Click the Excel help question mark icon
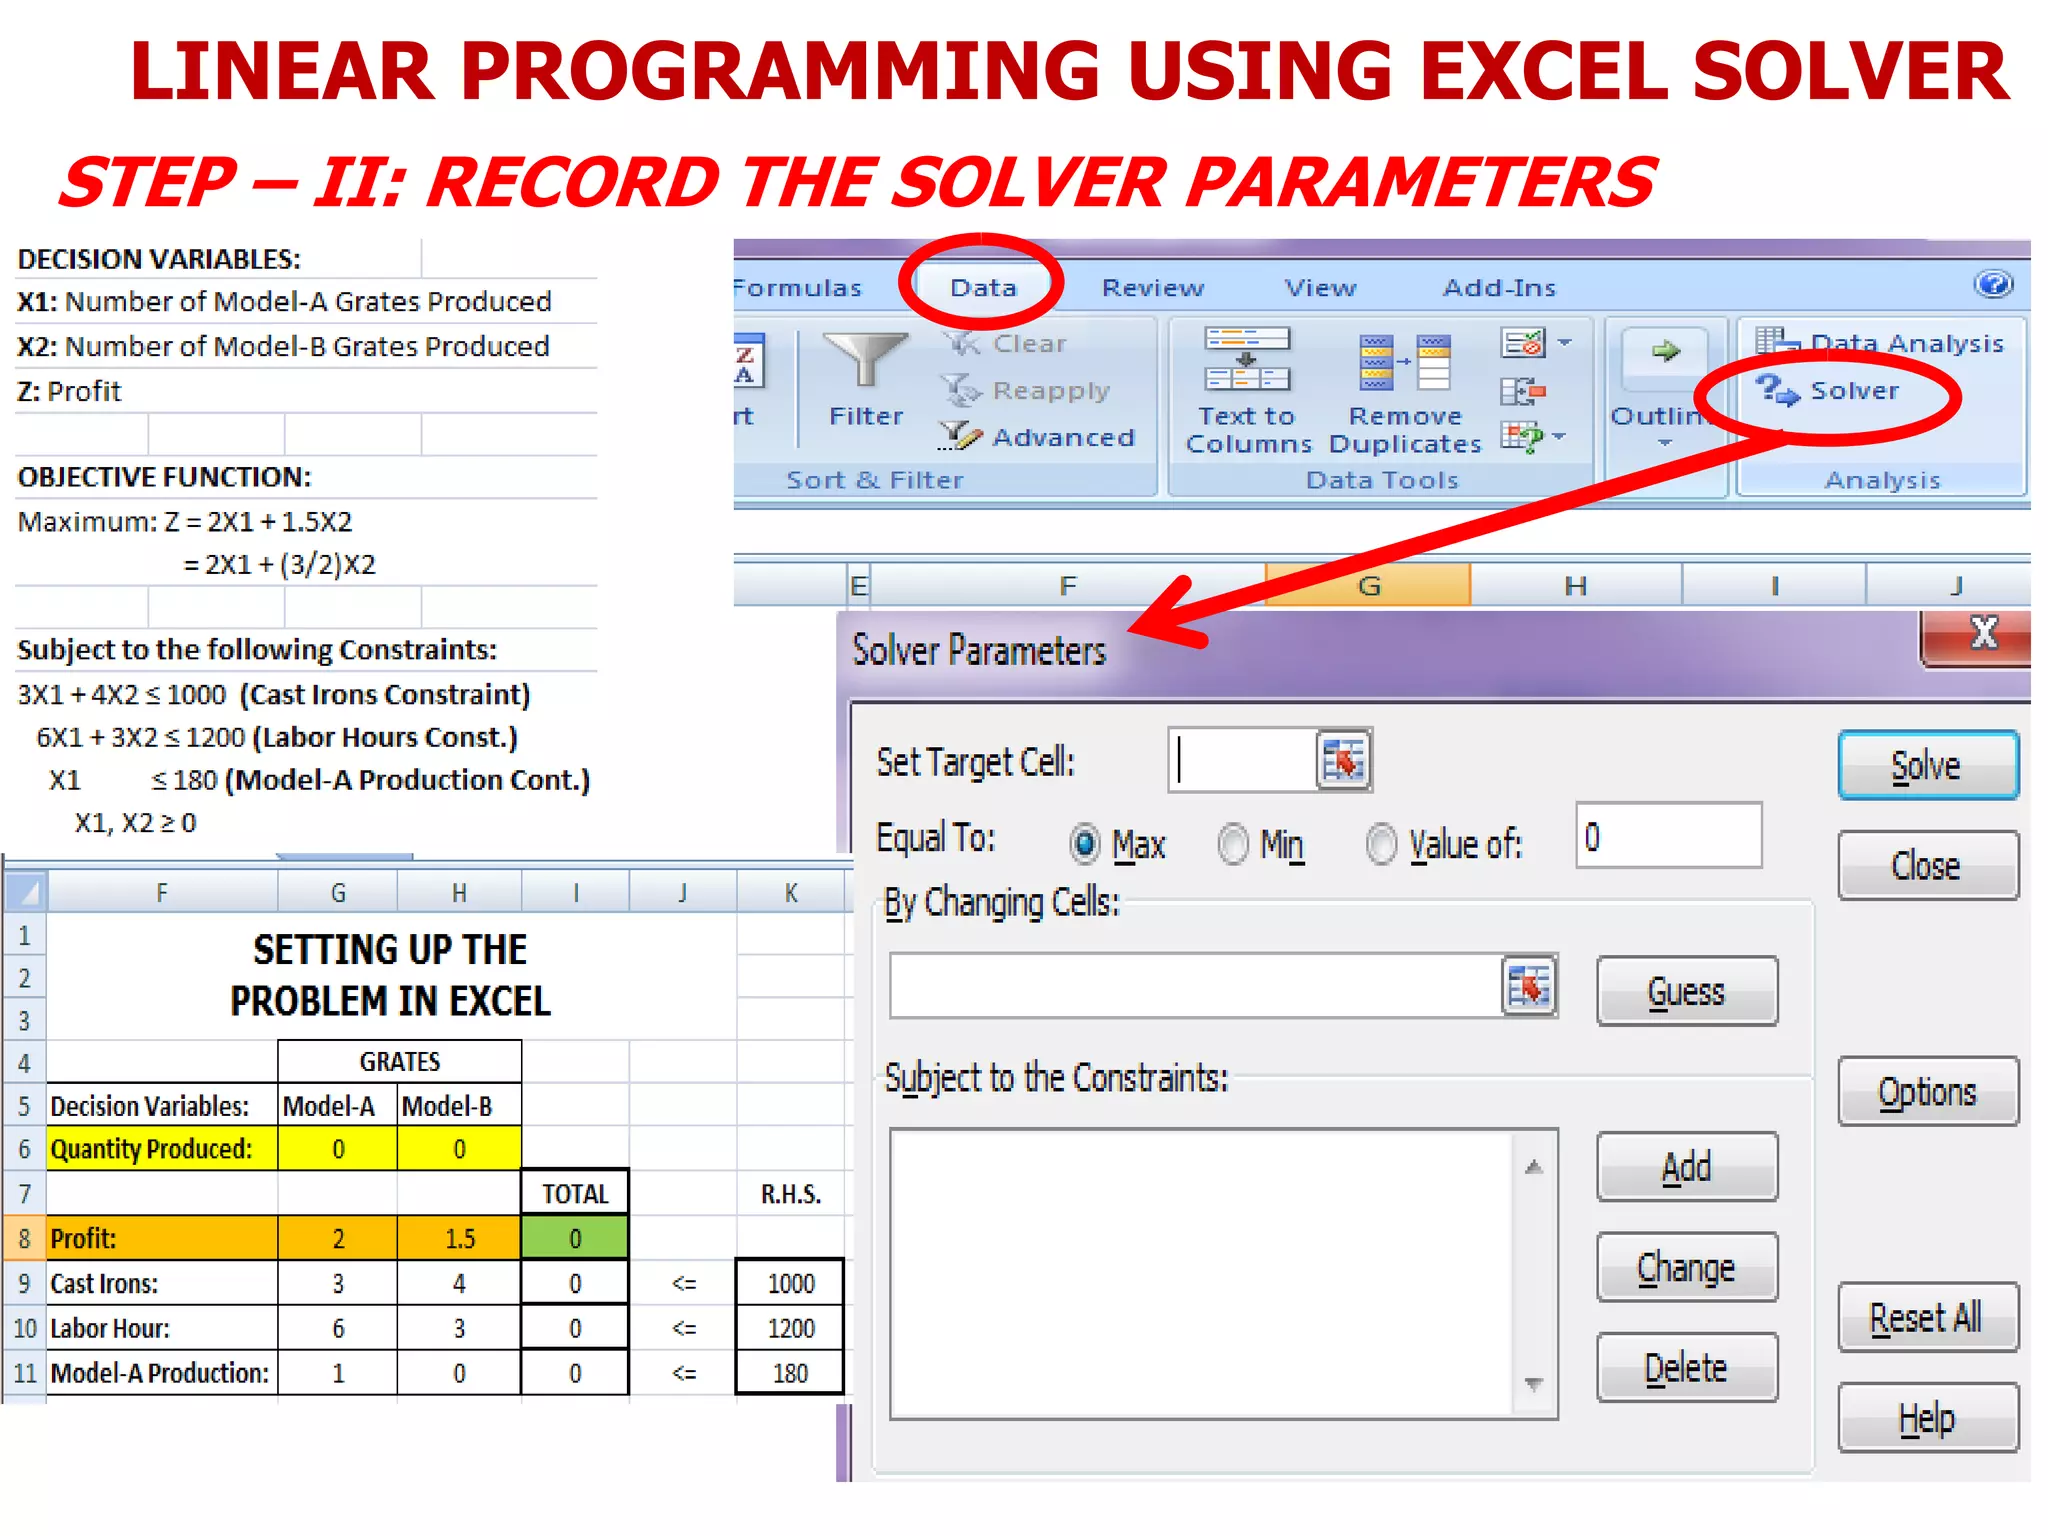 point(1992,285)
